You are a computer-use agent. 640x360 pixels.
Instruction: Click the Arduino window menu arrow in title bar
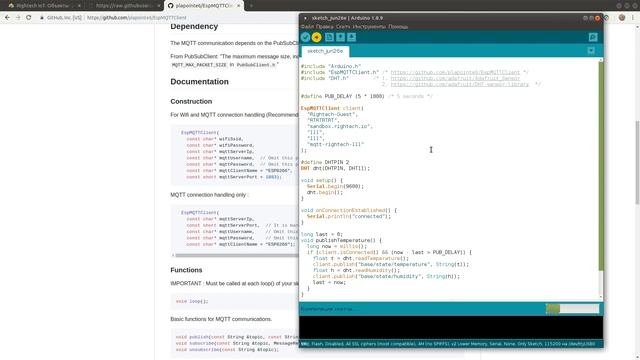(305, 18)
